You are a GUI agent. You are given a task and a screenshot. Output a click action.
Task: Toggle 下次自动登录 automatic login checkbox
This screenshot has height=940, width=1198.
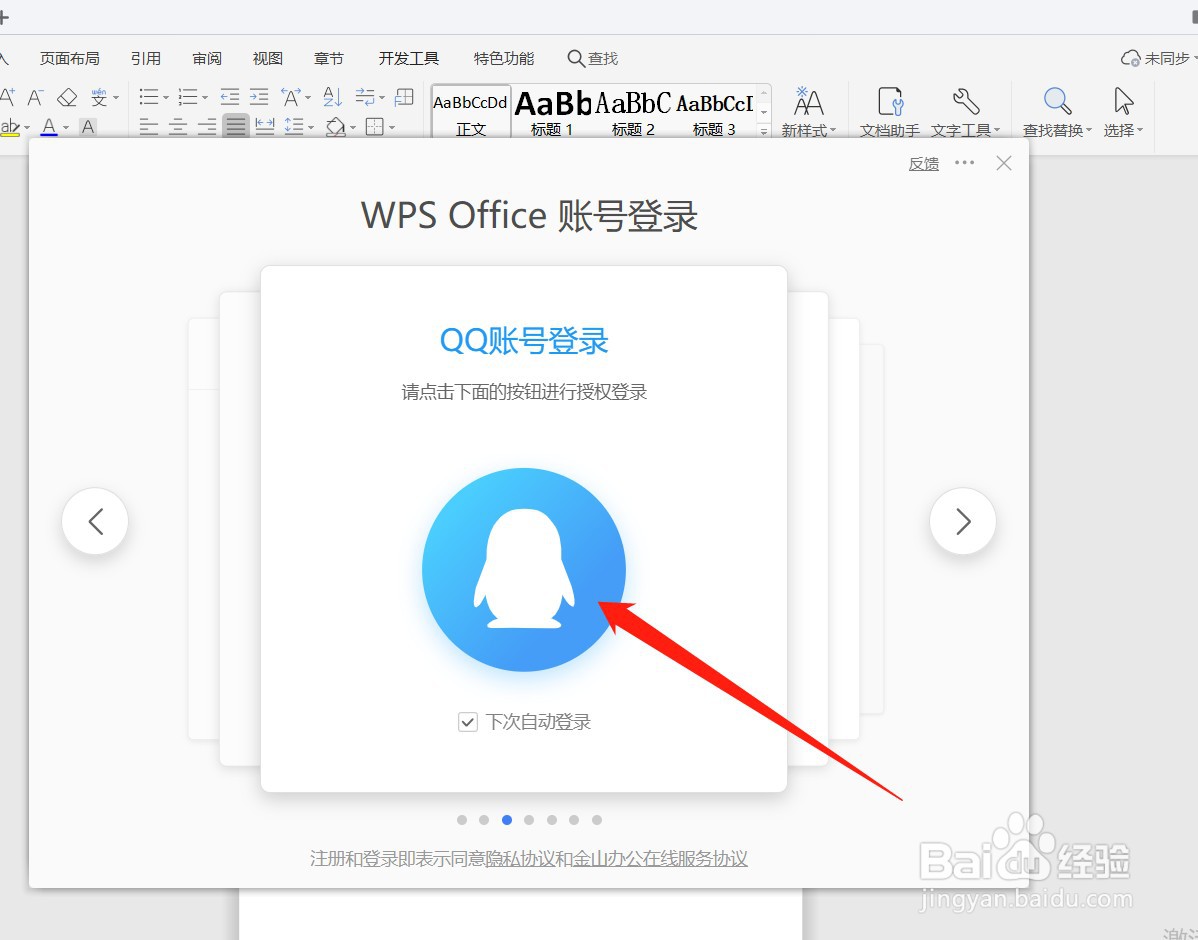pyautogui.click(x=467, y=722)
